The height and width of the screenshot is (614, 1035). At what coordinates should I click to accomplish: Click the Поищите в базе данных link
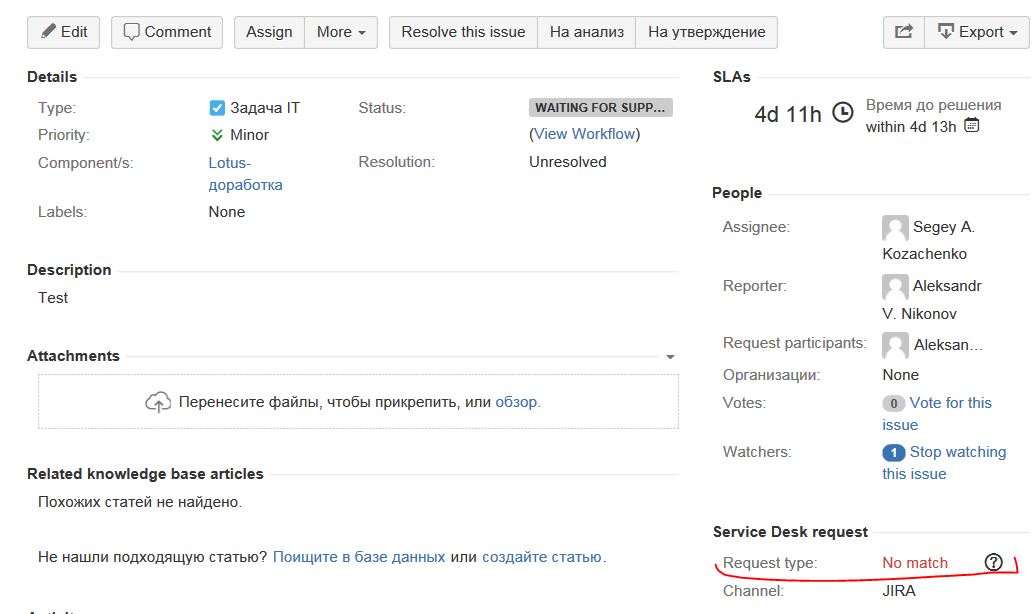[x=359, y=557]
